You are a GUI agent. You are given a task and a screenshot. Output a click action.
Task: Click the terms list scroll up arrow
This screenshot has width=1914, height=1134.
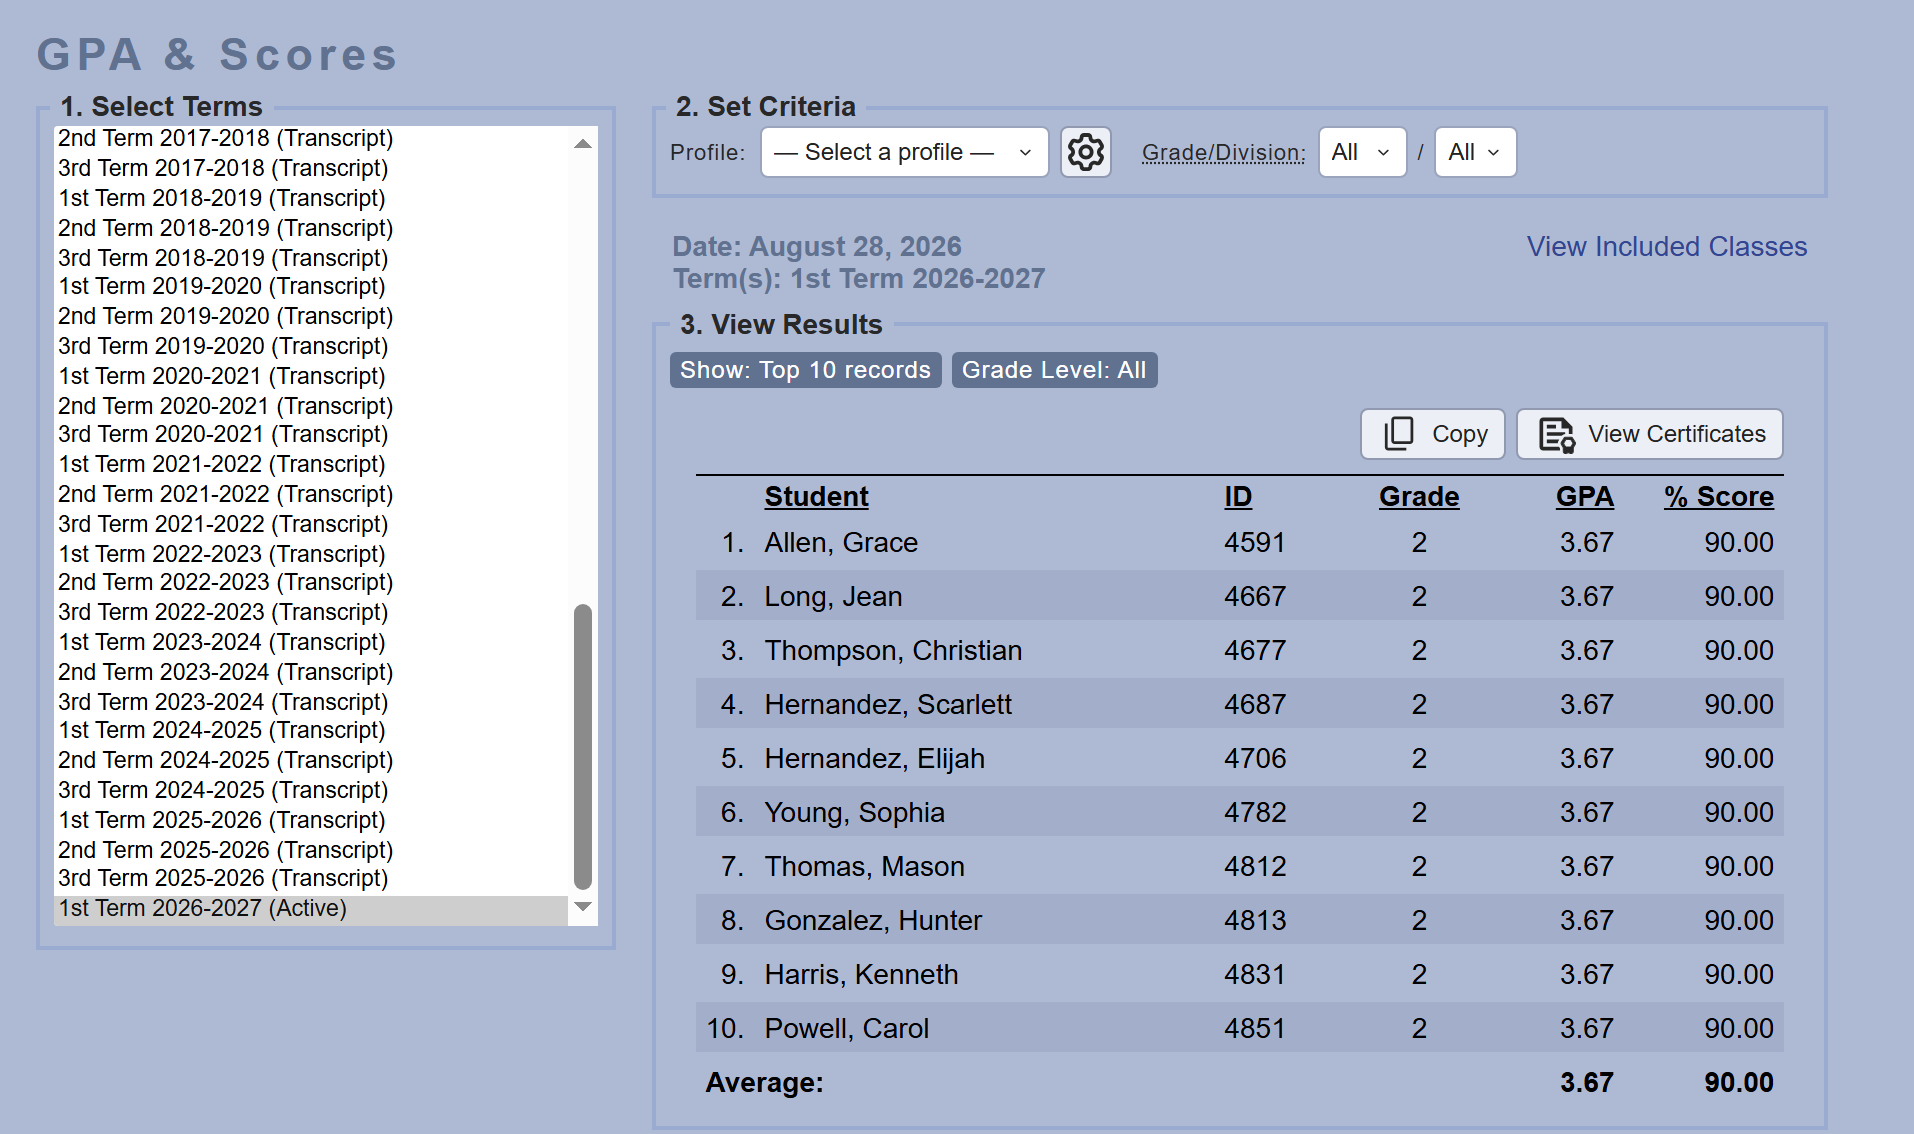pos(583,144)
